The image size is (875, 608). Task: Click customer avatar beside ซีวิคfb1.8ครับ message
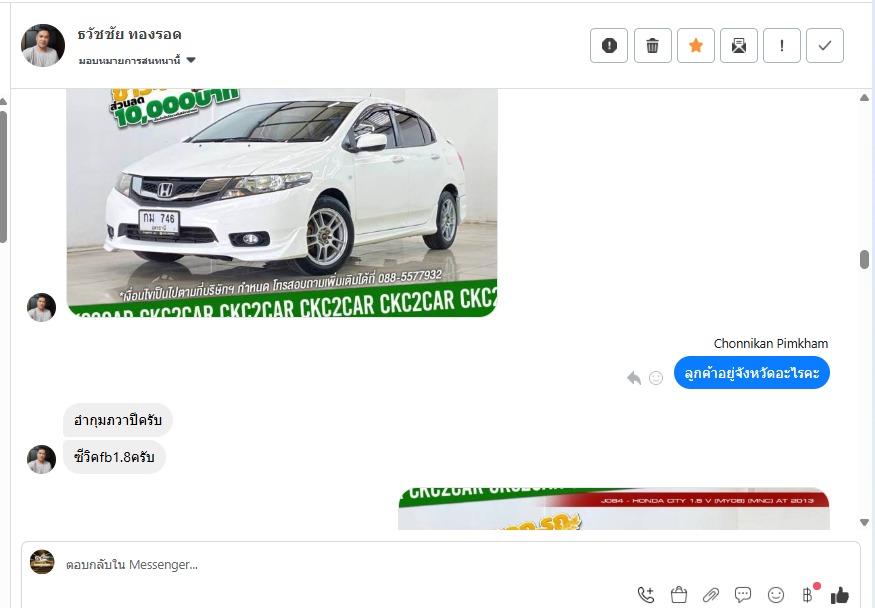(x=41, y=460)
